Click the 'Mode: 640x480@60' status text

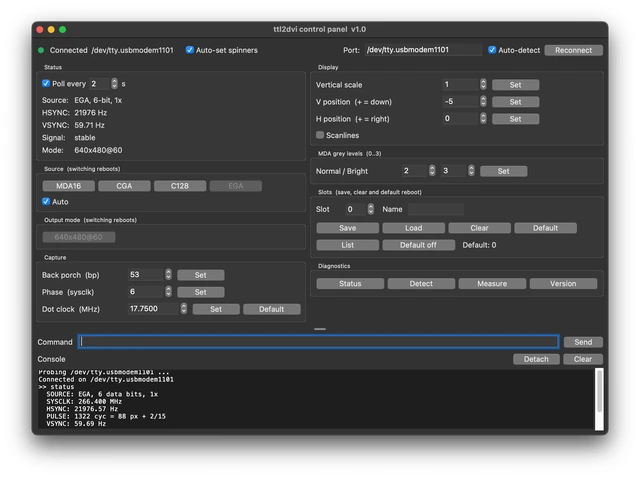click(82, 150)
